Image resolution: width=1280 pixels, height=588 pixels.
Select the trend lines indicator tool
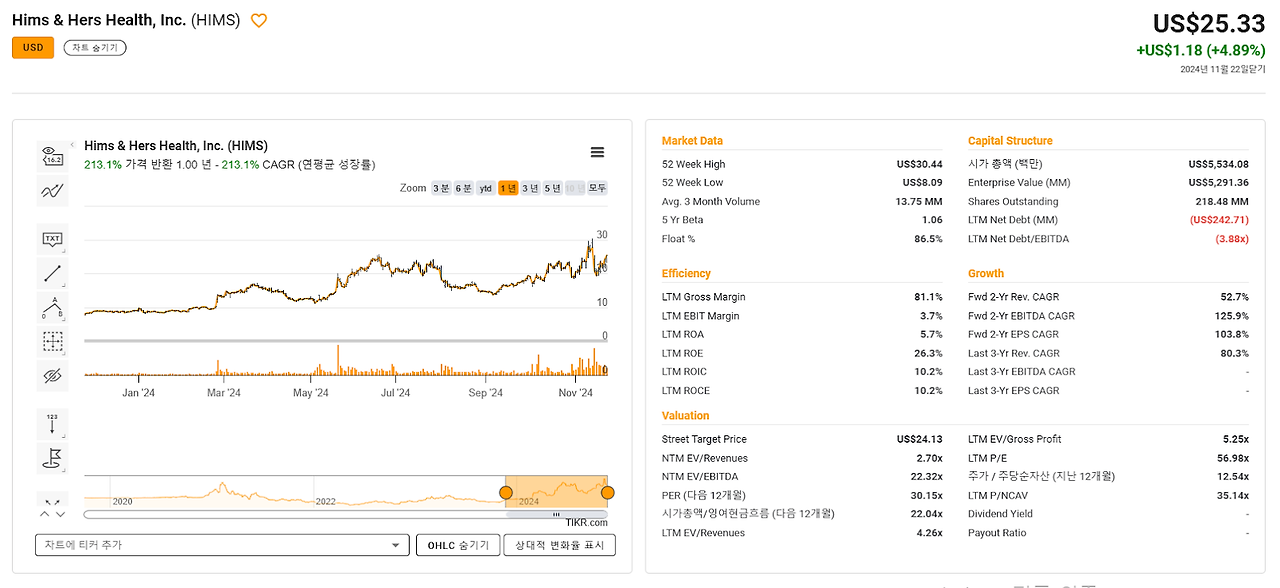[52, 190]
